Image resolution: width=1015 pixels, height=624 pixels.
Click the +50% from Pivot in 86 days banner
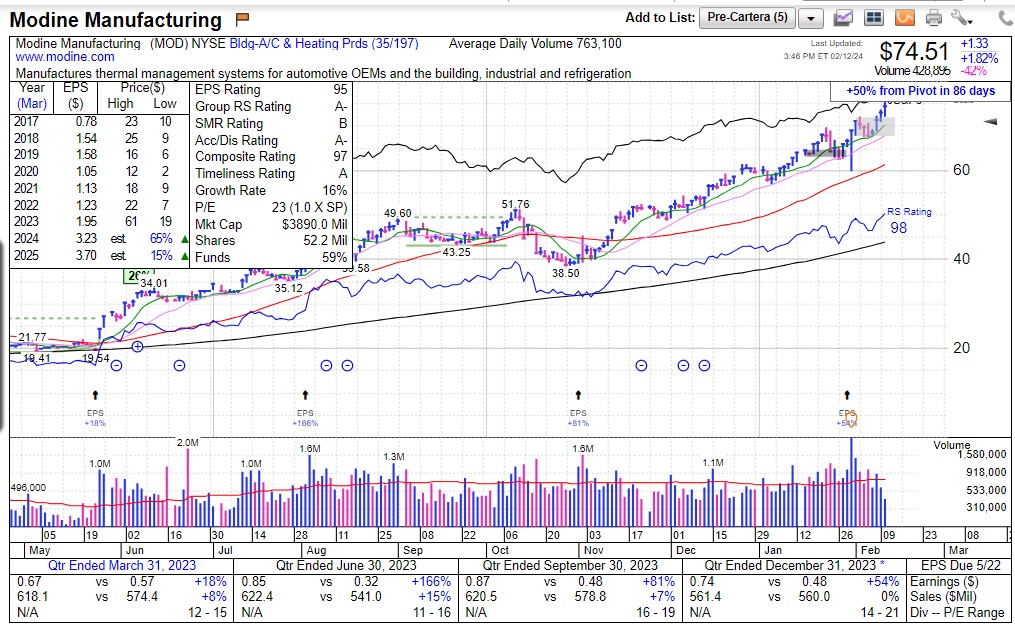tap(920, 91)
